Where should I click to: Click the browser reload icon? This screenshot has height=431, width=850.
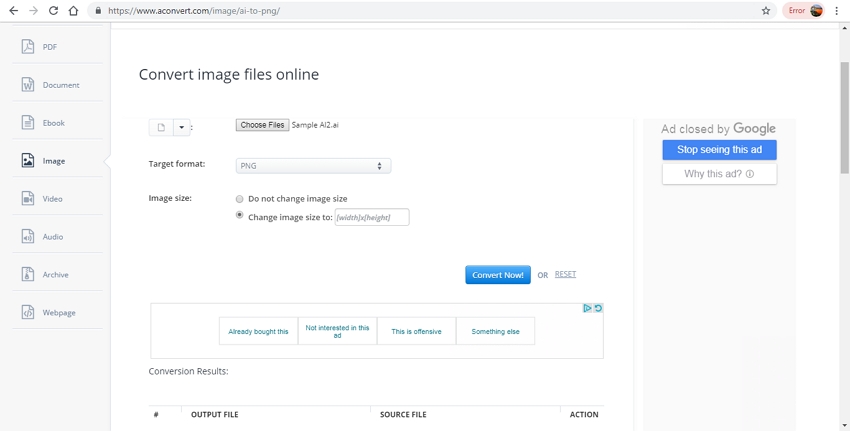(x=53, y=11)
